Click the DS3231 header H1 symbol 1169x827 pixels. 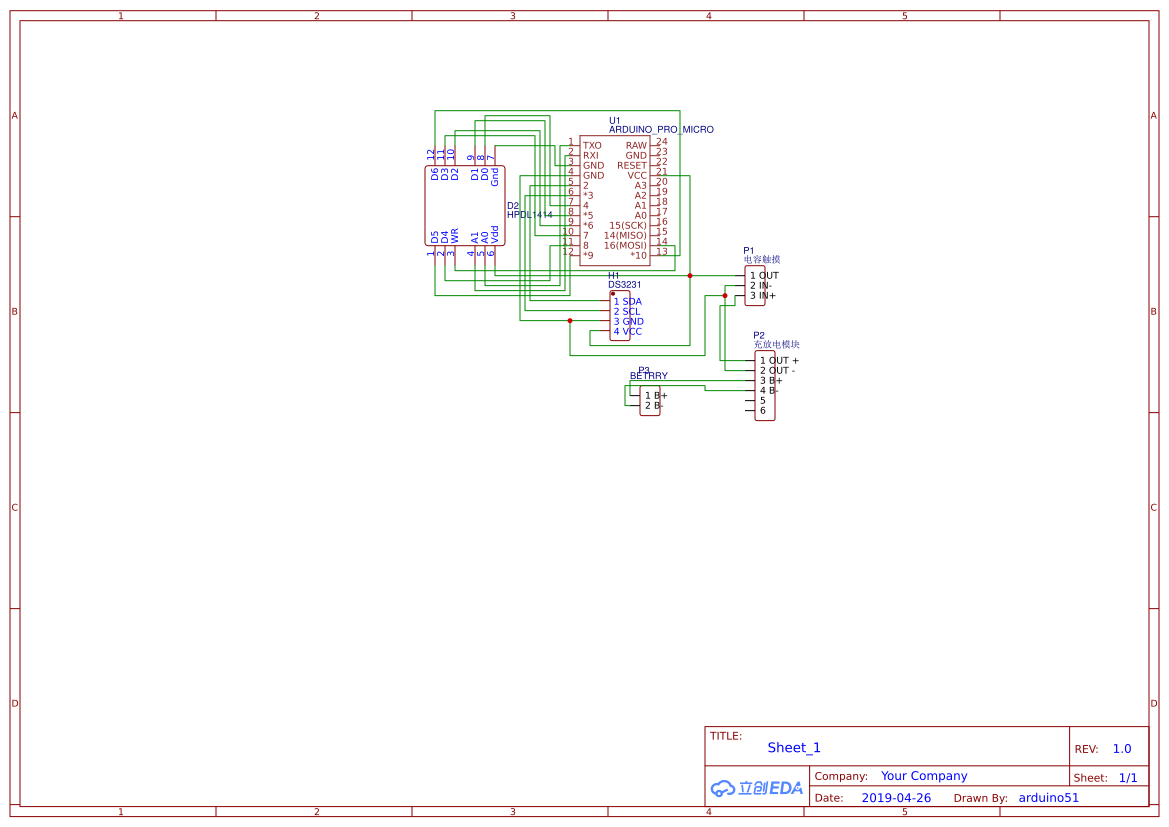[620, 316]
